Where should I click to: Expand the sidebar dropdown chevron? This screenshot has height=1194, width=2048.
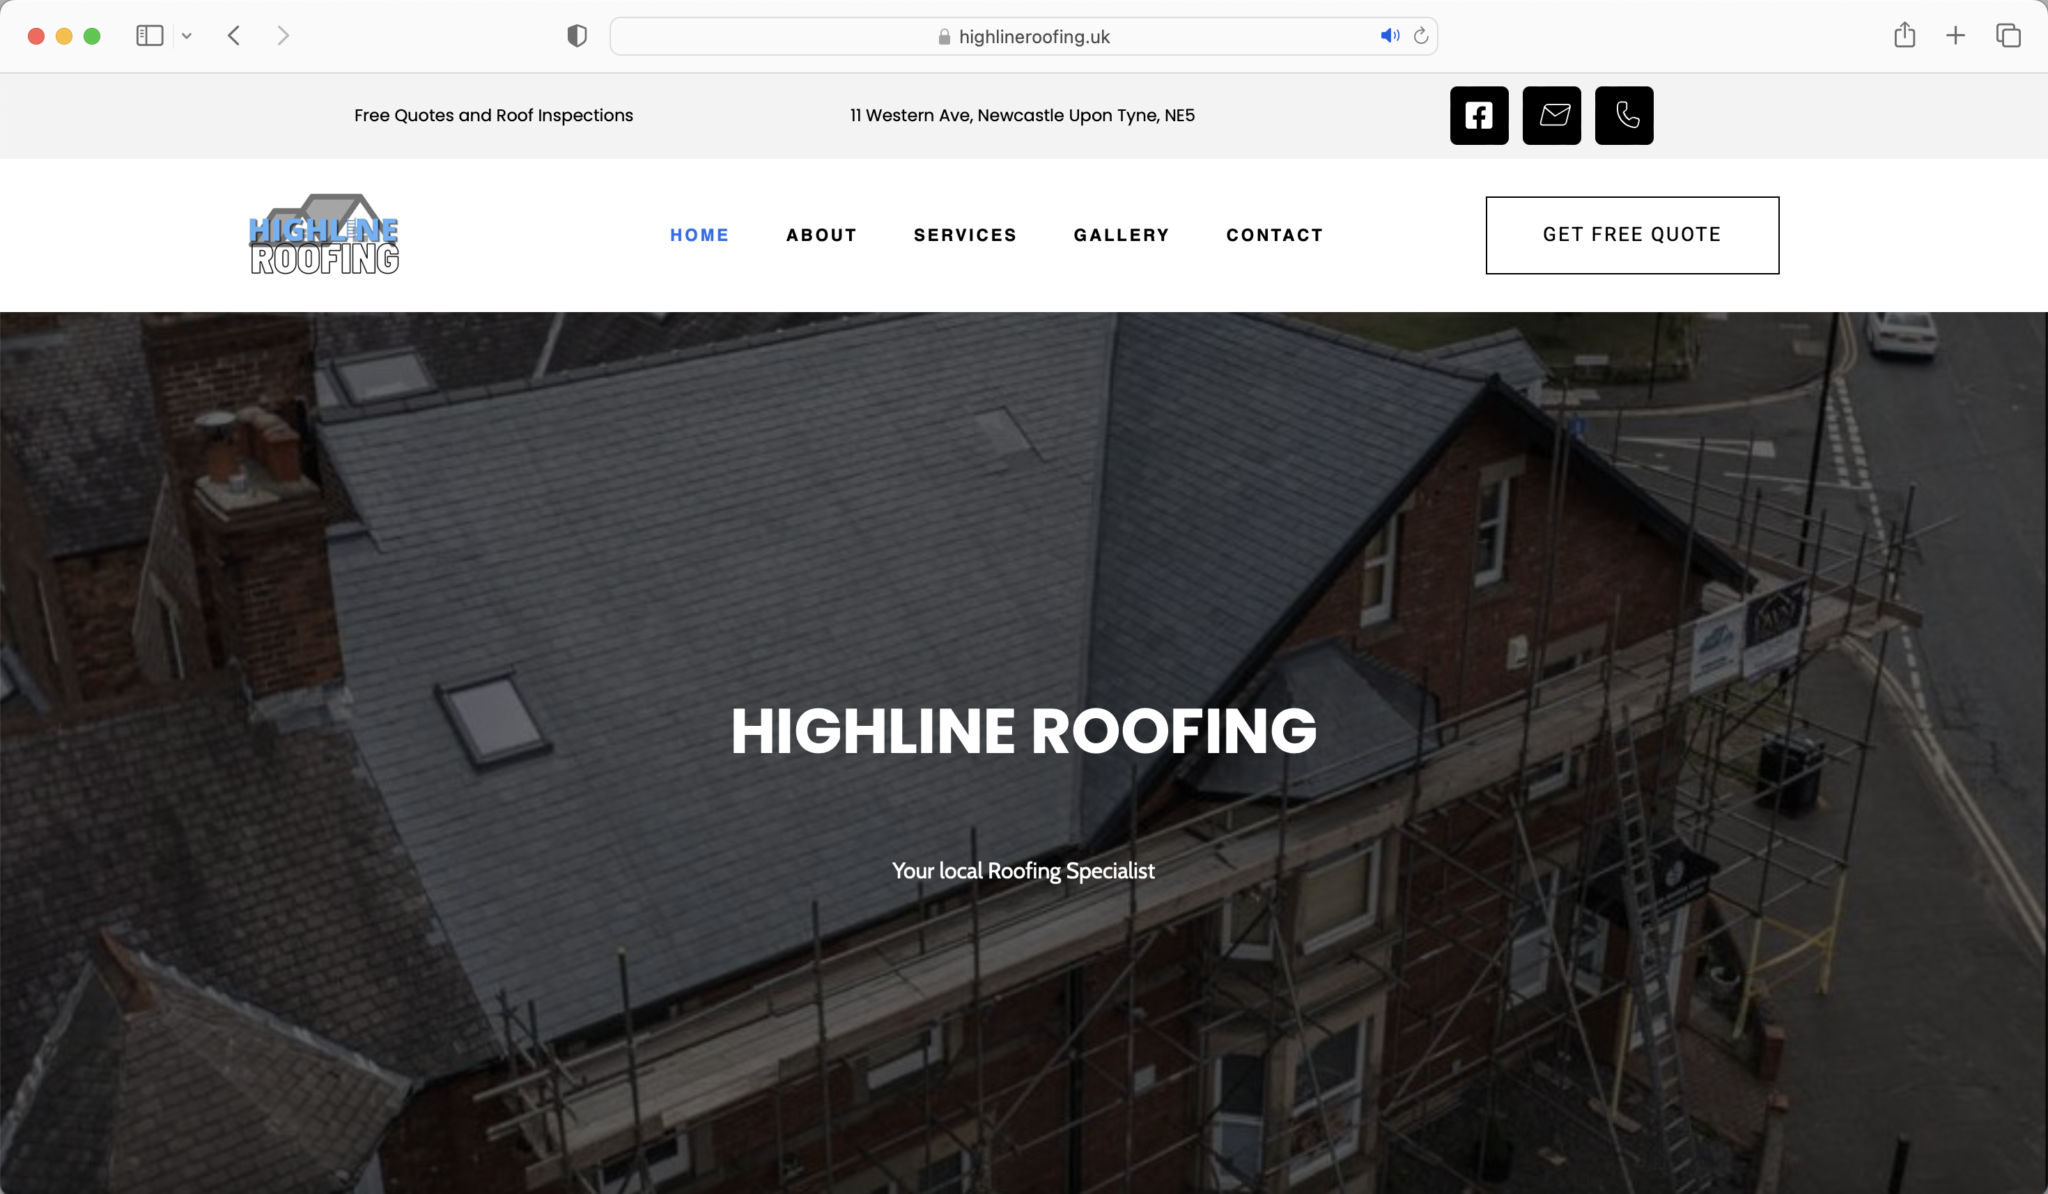(x=187, y=36)
